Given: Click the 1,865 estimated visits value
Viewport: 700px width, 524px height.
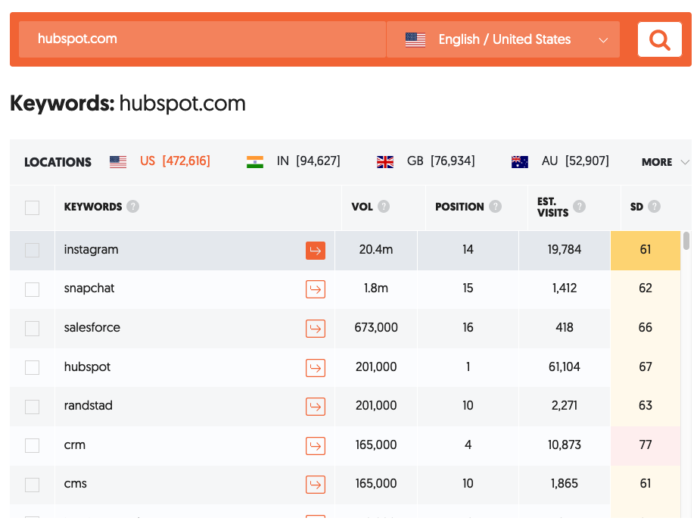Looking at the screenshot, I should point(564,483).
